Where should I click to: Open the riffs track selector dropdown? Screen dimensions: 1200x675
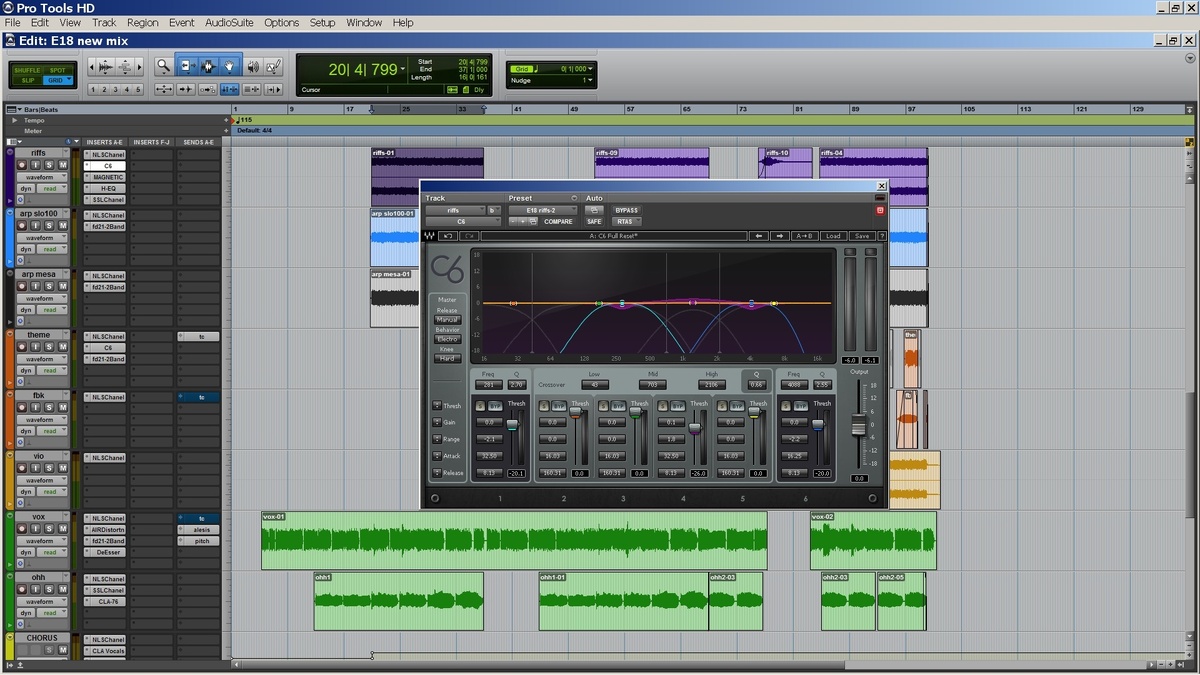click(454, 210)
